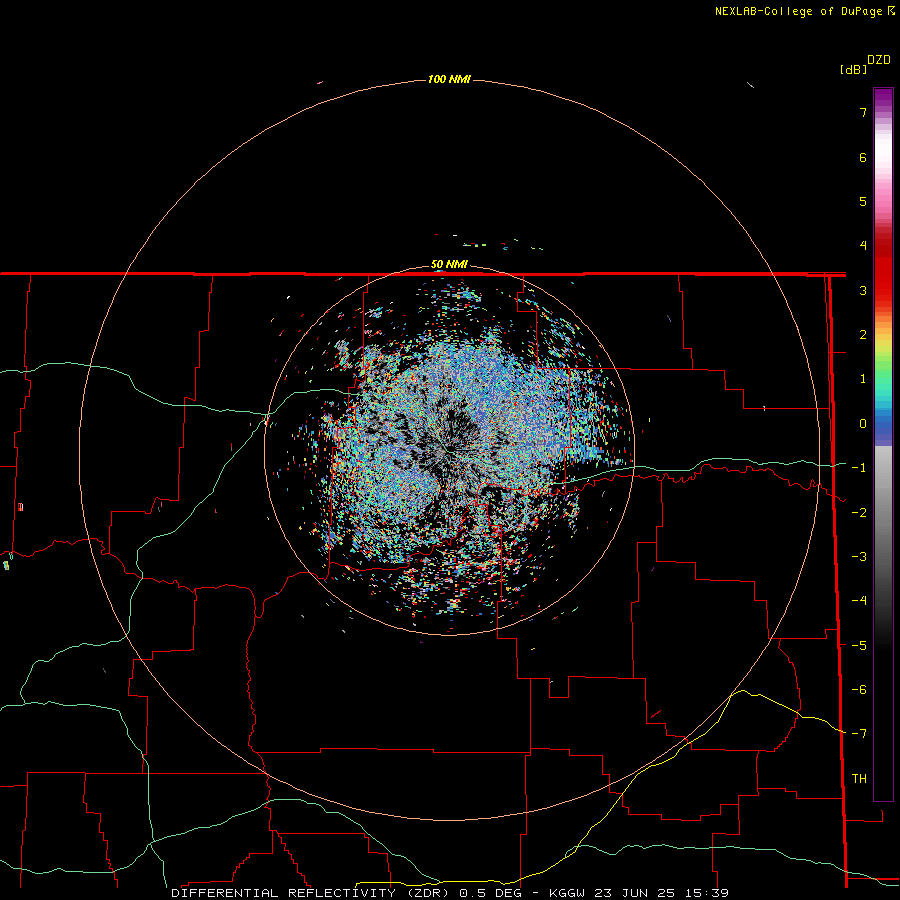Click the 100 NMI range ring label
This screenshot has width=900, height=900.
[449, 79]
